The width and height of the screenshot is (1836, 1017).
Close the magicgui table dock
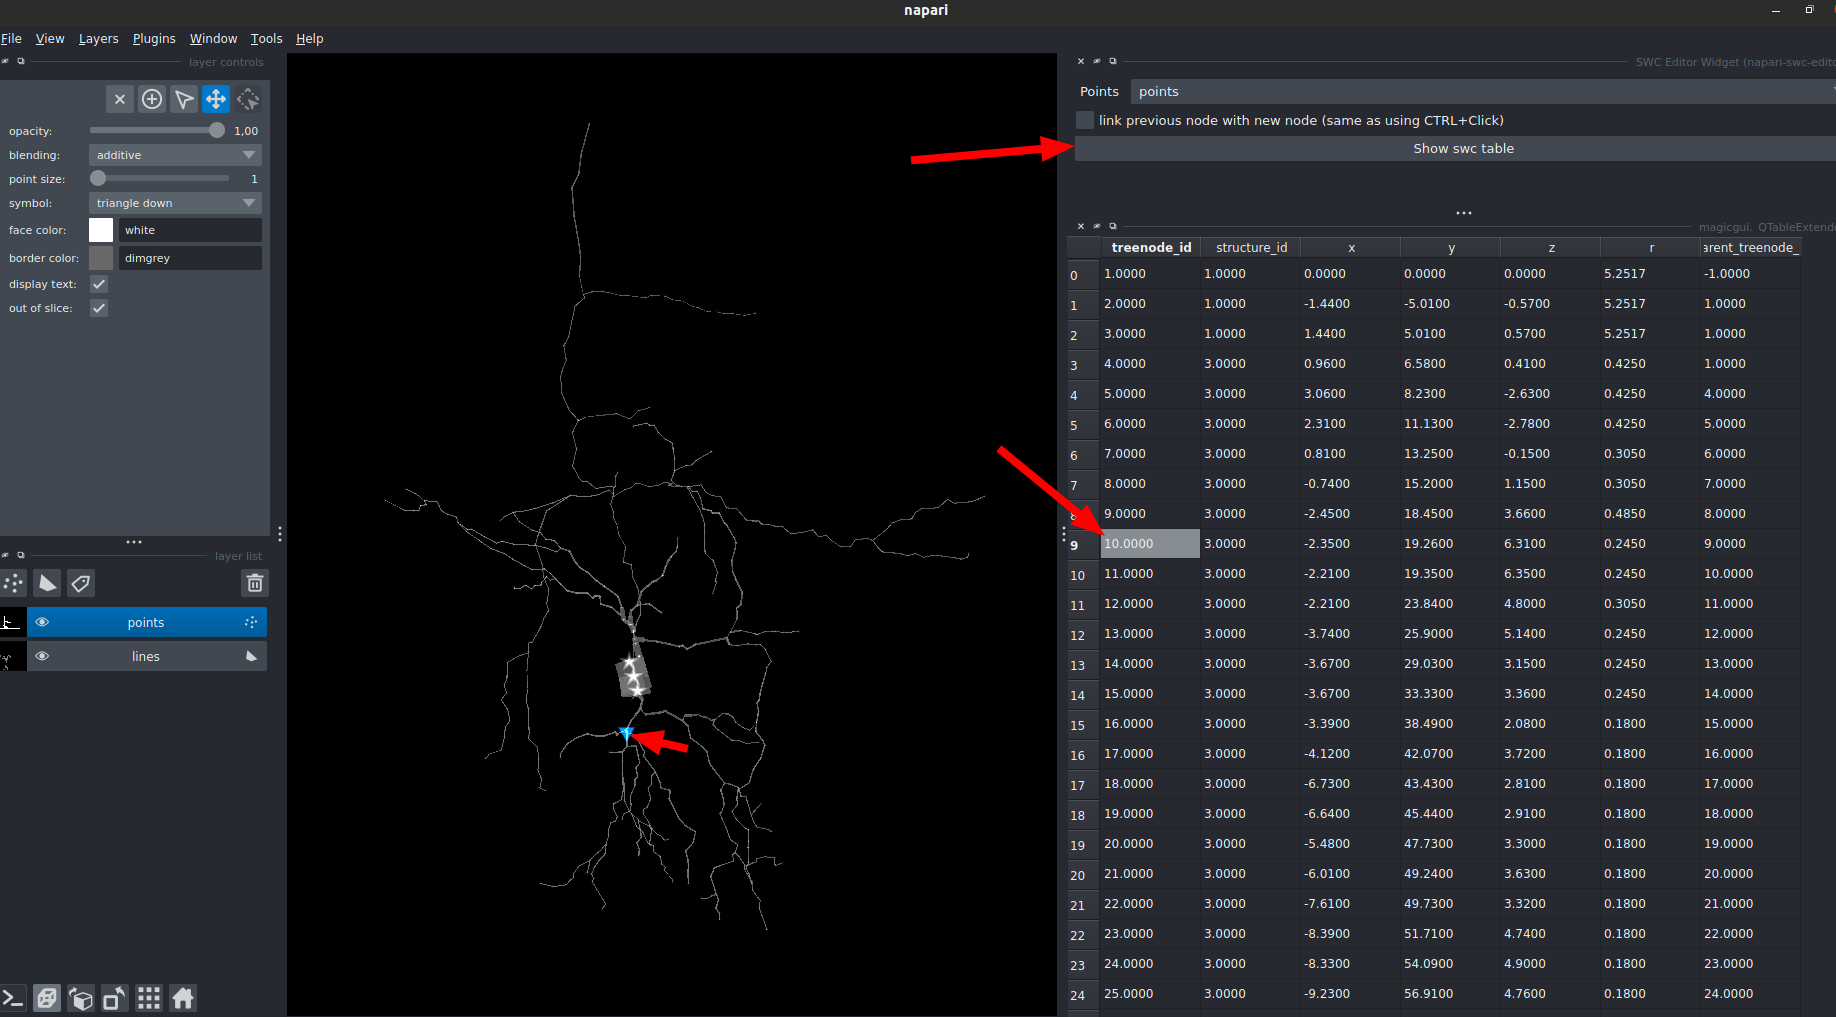(1081, 227)
